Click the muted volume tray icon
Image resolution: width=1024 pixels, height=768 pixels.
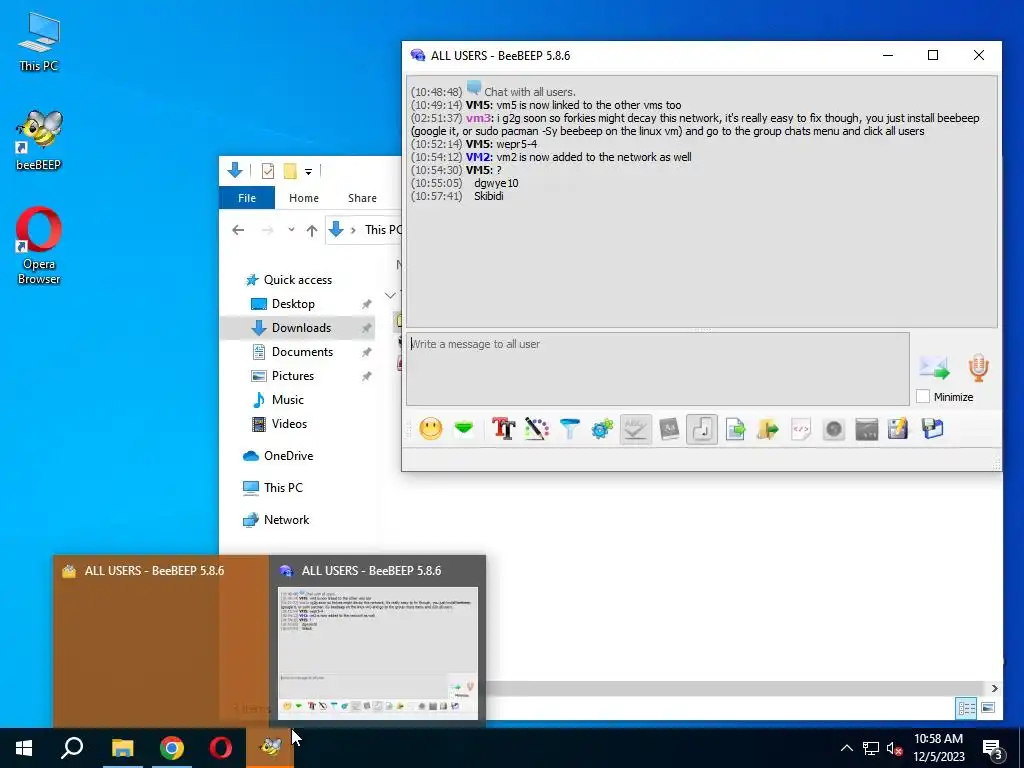894,748
